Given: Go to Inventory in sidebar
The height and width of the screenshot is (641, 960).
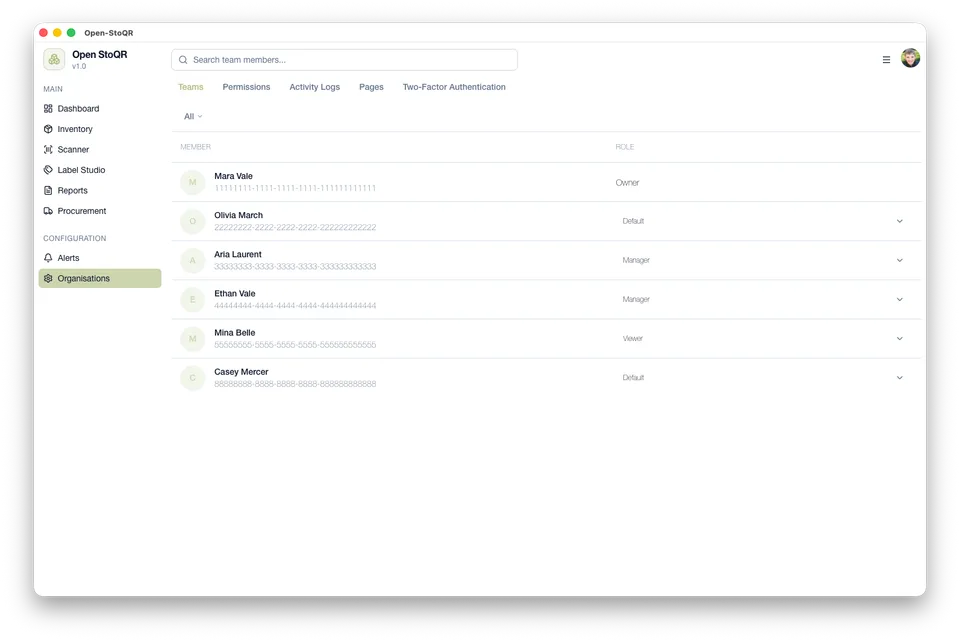Looking at the screenshot, I should coord(99,129).
